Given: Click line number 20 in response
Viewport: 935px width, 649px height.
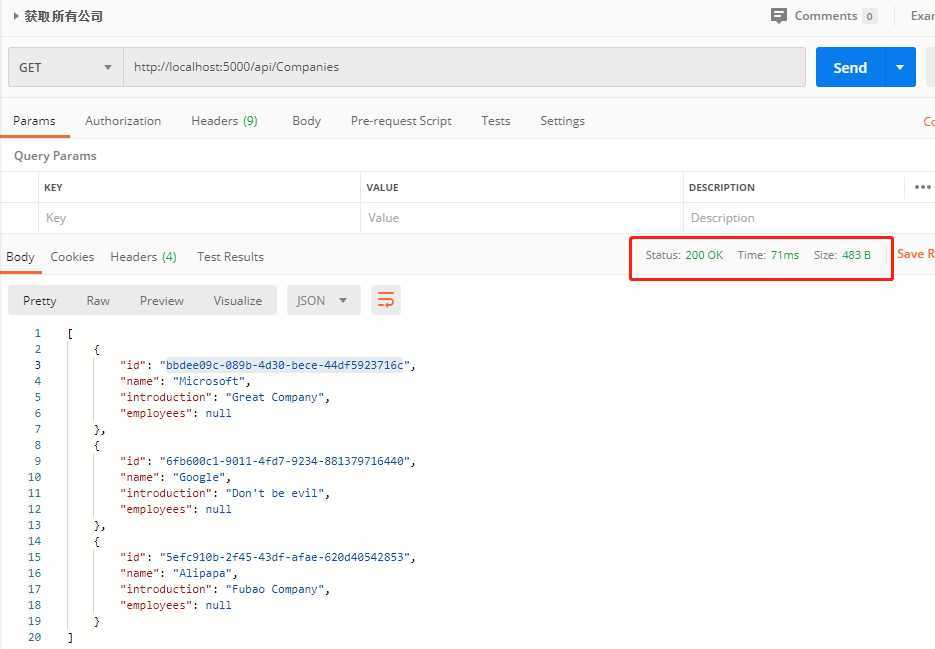Looking at the screenshot, I should tap(34, 637).
